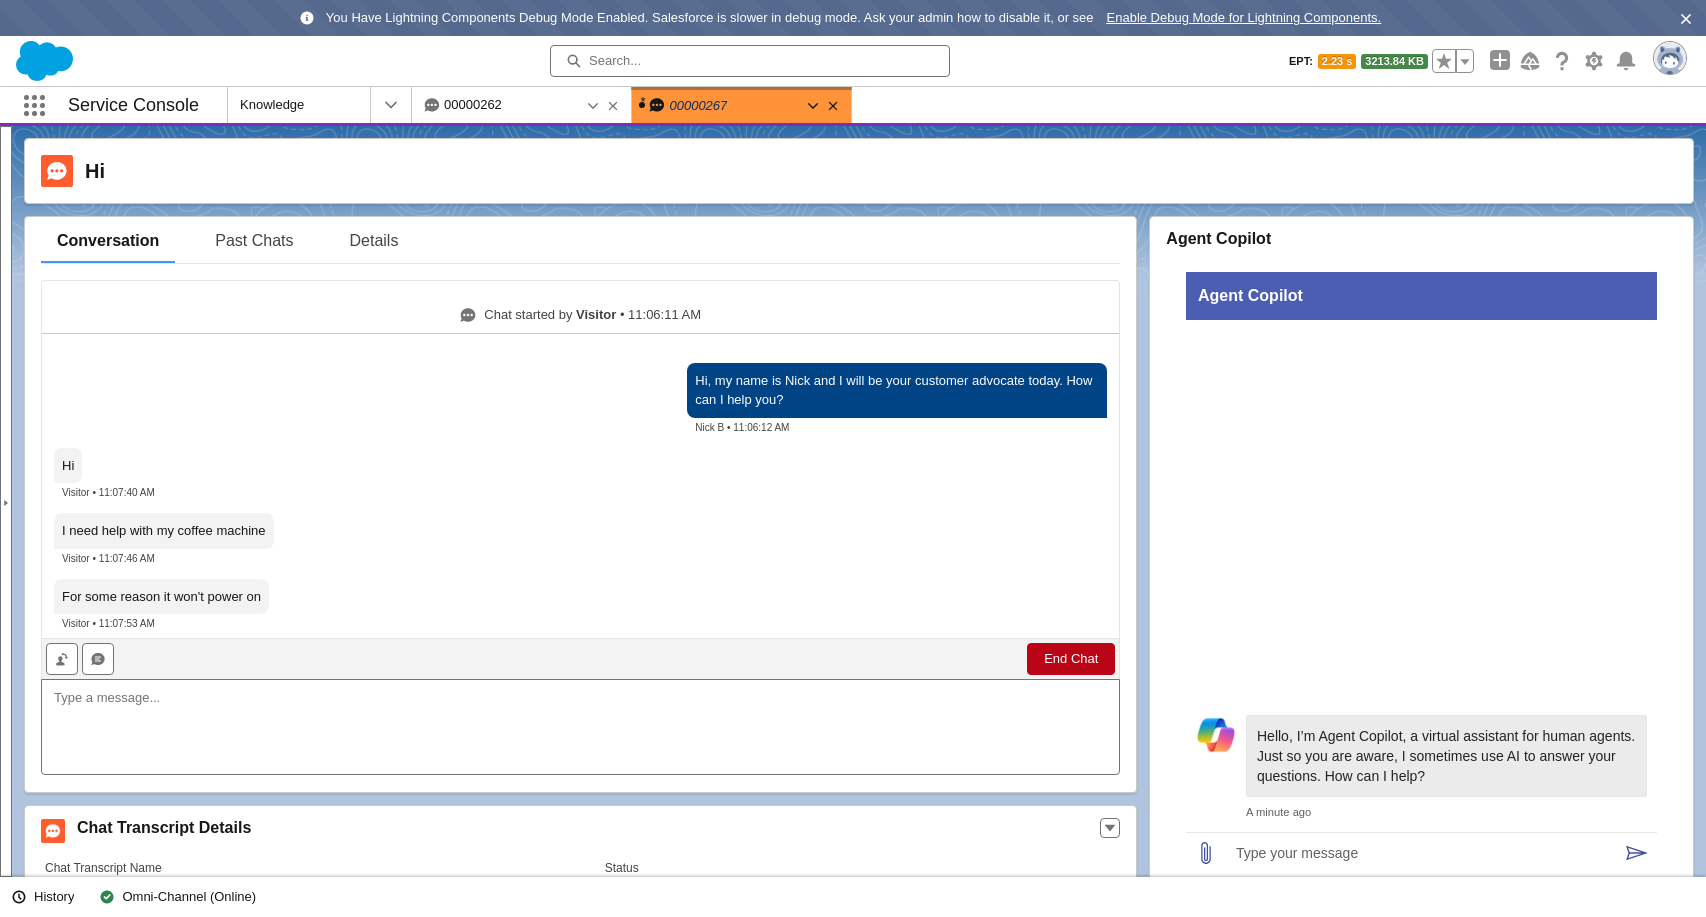Open Salesforce Help
1706x917 pixels.
[x=1561, y=61]
